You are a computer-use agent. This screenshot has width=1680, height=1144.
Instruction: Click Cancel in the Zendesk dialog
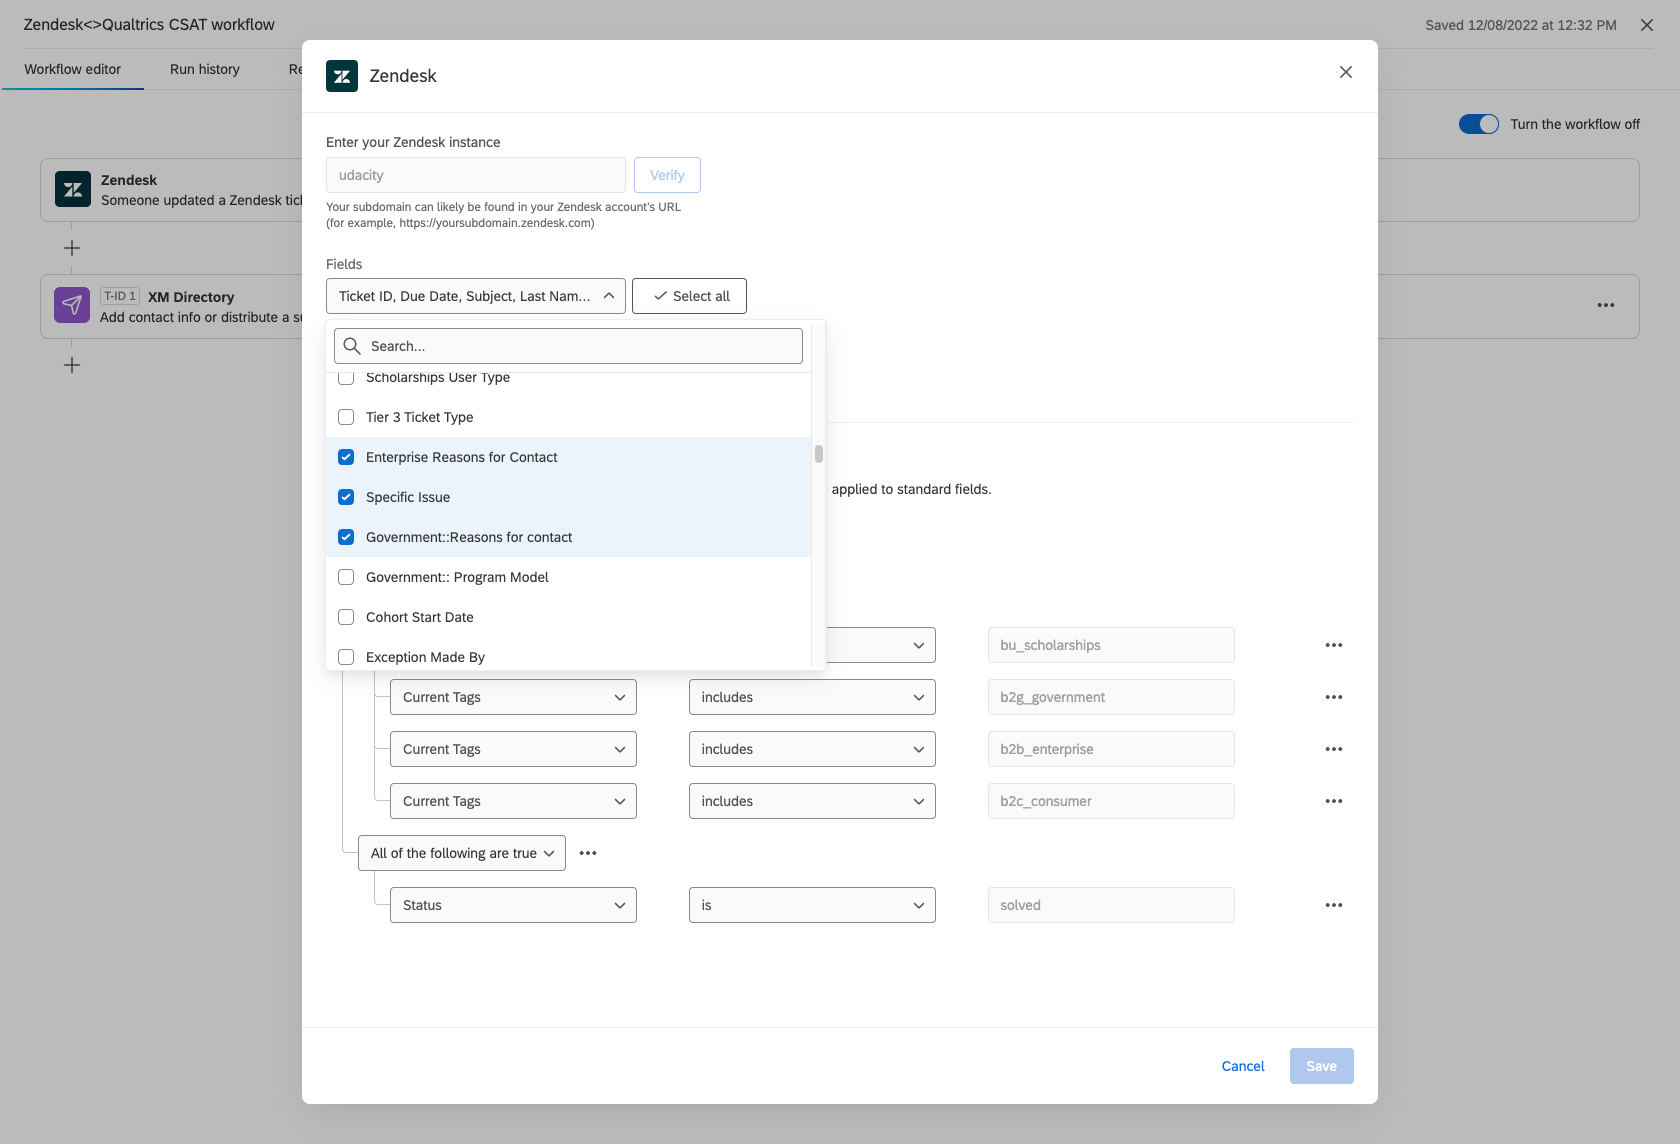tap(1243, 1066)
